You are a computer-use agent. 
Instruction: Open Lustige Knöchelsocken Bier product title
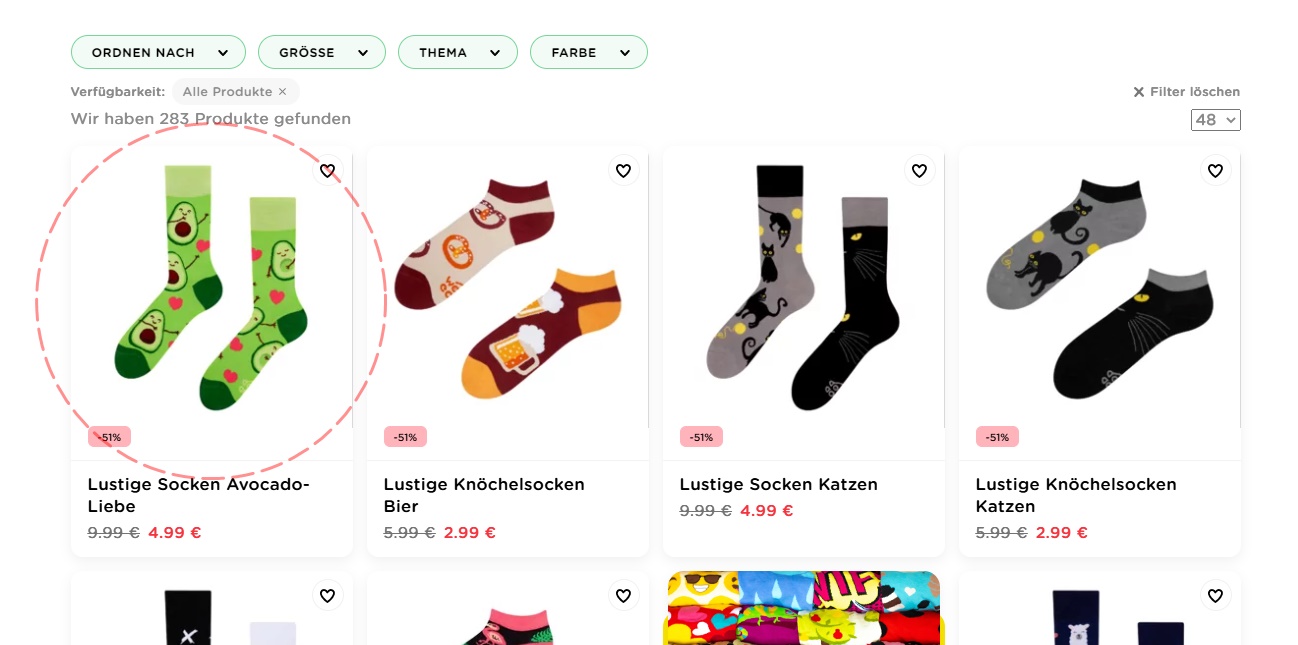(x=483, y=495)
